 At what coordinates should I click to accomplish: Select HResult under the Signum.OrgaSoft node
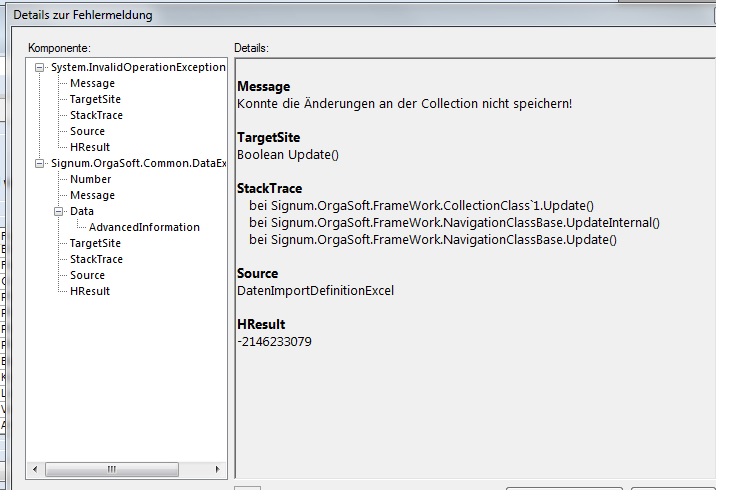[x=90, y=292]
